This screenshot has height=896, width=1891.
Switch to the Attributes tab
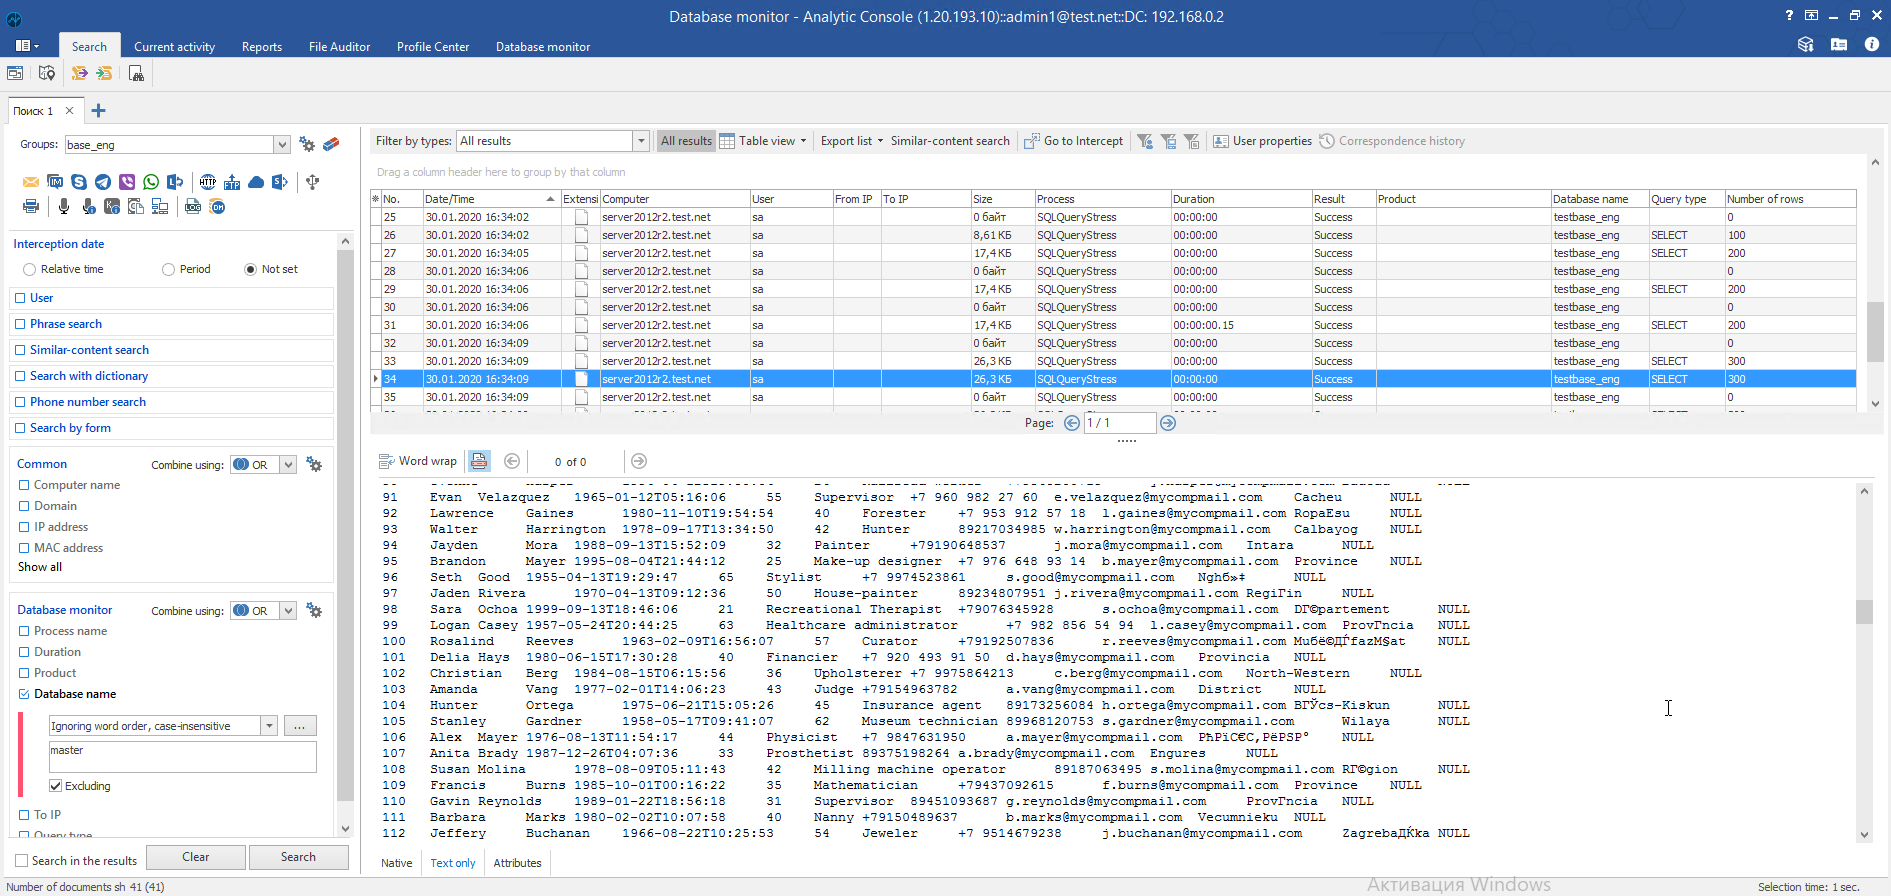[517, 863]
